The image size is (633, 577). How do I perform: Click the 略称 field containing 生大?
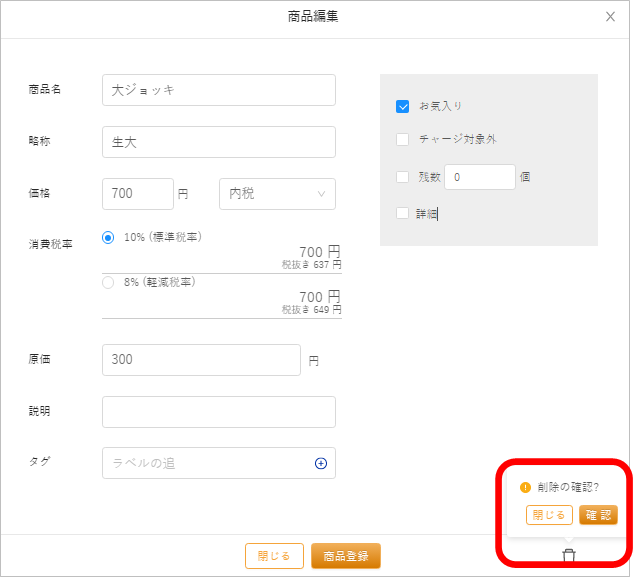[218, 142]
